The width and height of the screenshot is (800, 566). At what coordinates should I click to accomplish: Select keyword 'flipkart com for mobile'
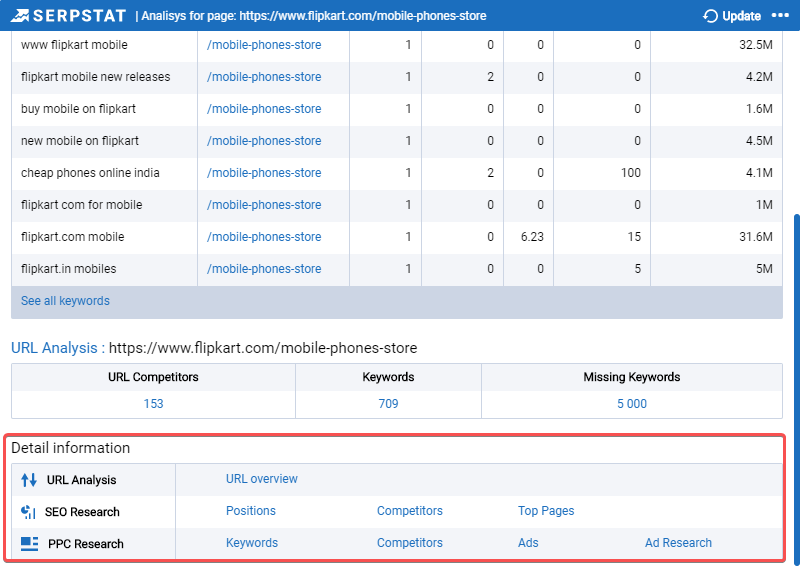point(81,205)
